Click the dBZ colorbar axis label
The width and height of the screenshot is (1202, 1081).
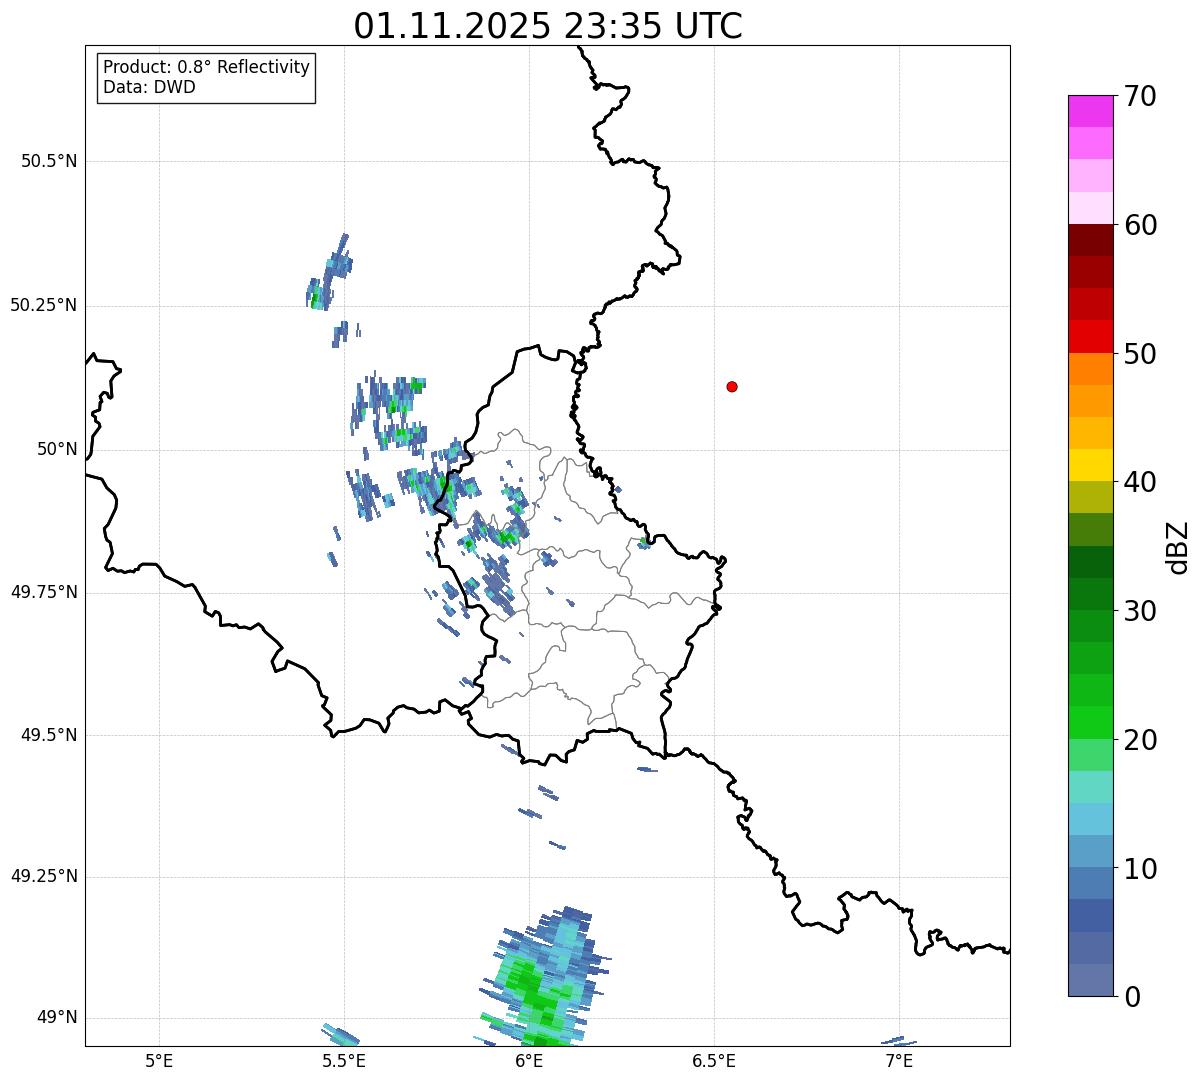click(1178, 547)
